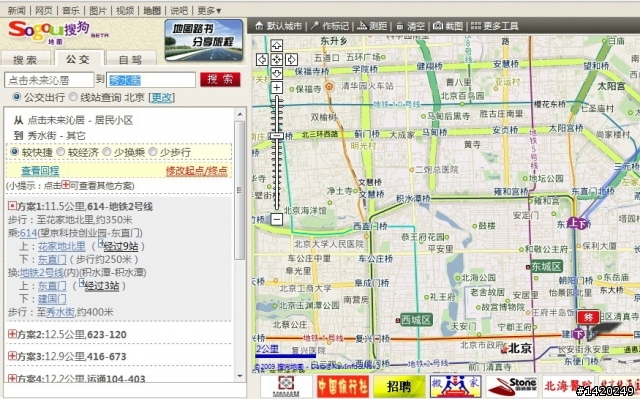Expand 经过3站 stop list
The height and width of the screenshot is (399, 640).
tap(82, 283)
